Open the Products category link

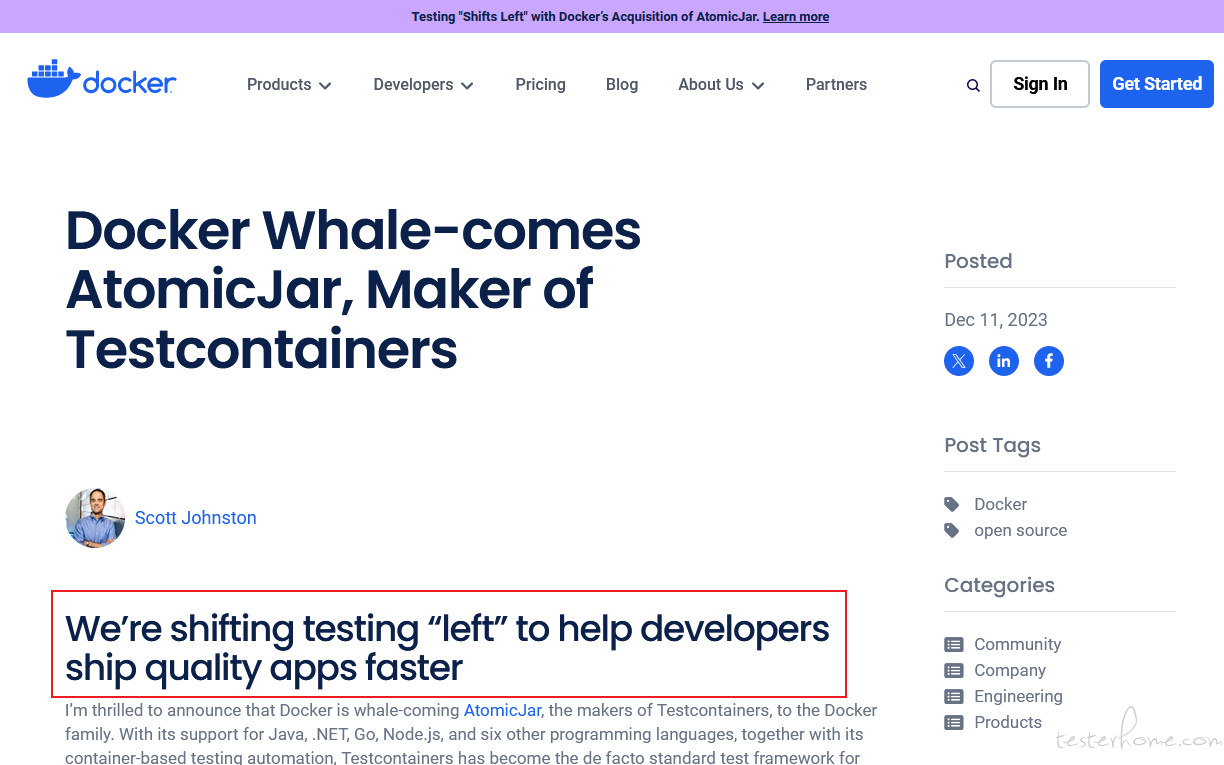(1008, 722)
